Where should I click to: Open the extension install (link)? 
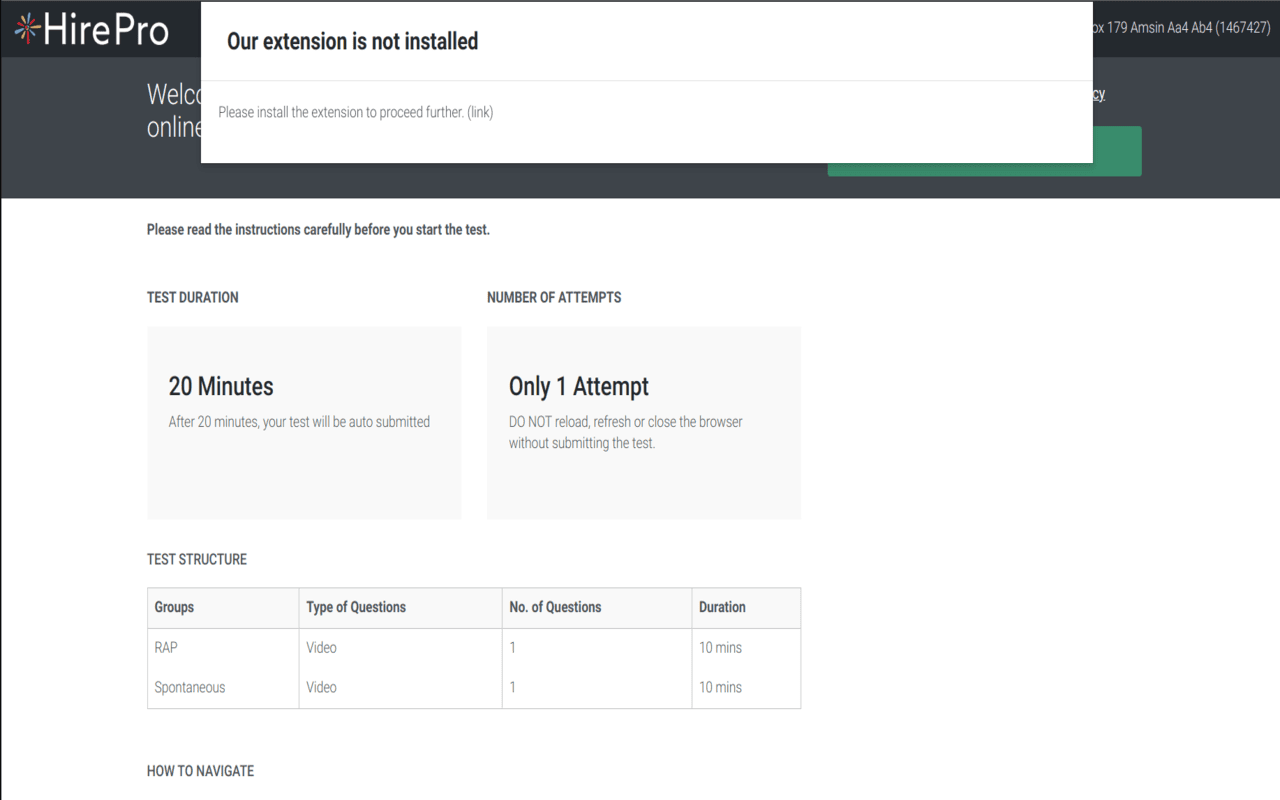[480, 112]
